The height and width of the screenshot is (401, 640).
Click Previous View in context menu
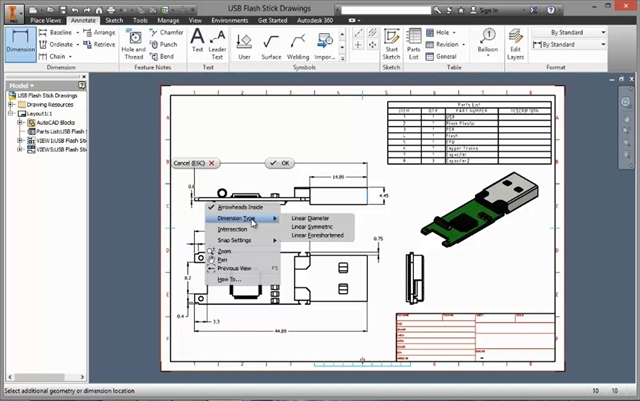click(242, 269)
